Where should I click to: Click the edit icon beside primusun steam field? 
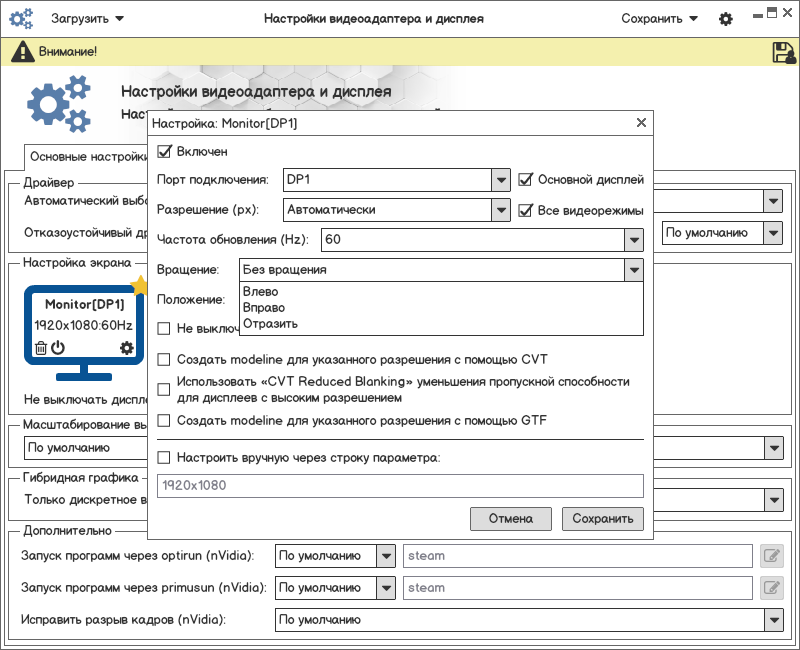click(771, 588)
